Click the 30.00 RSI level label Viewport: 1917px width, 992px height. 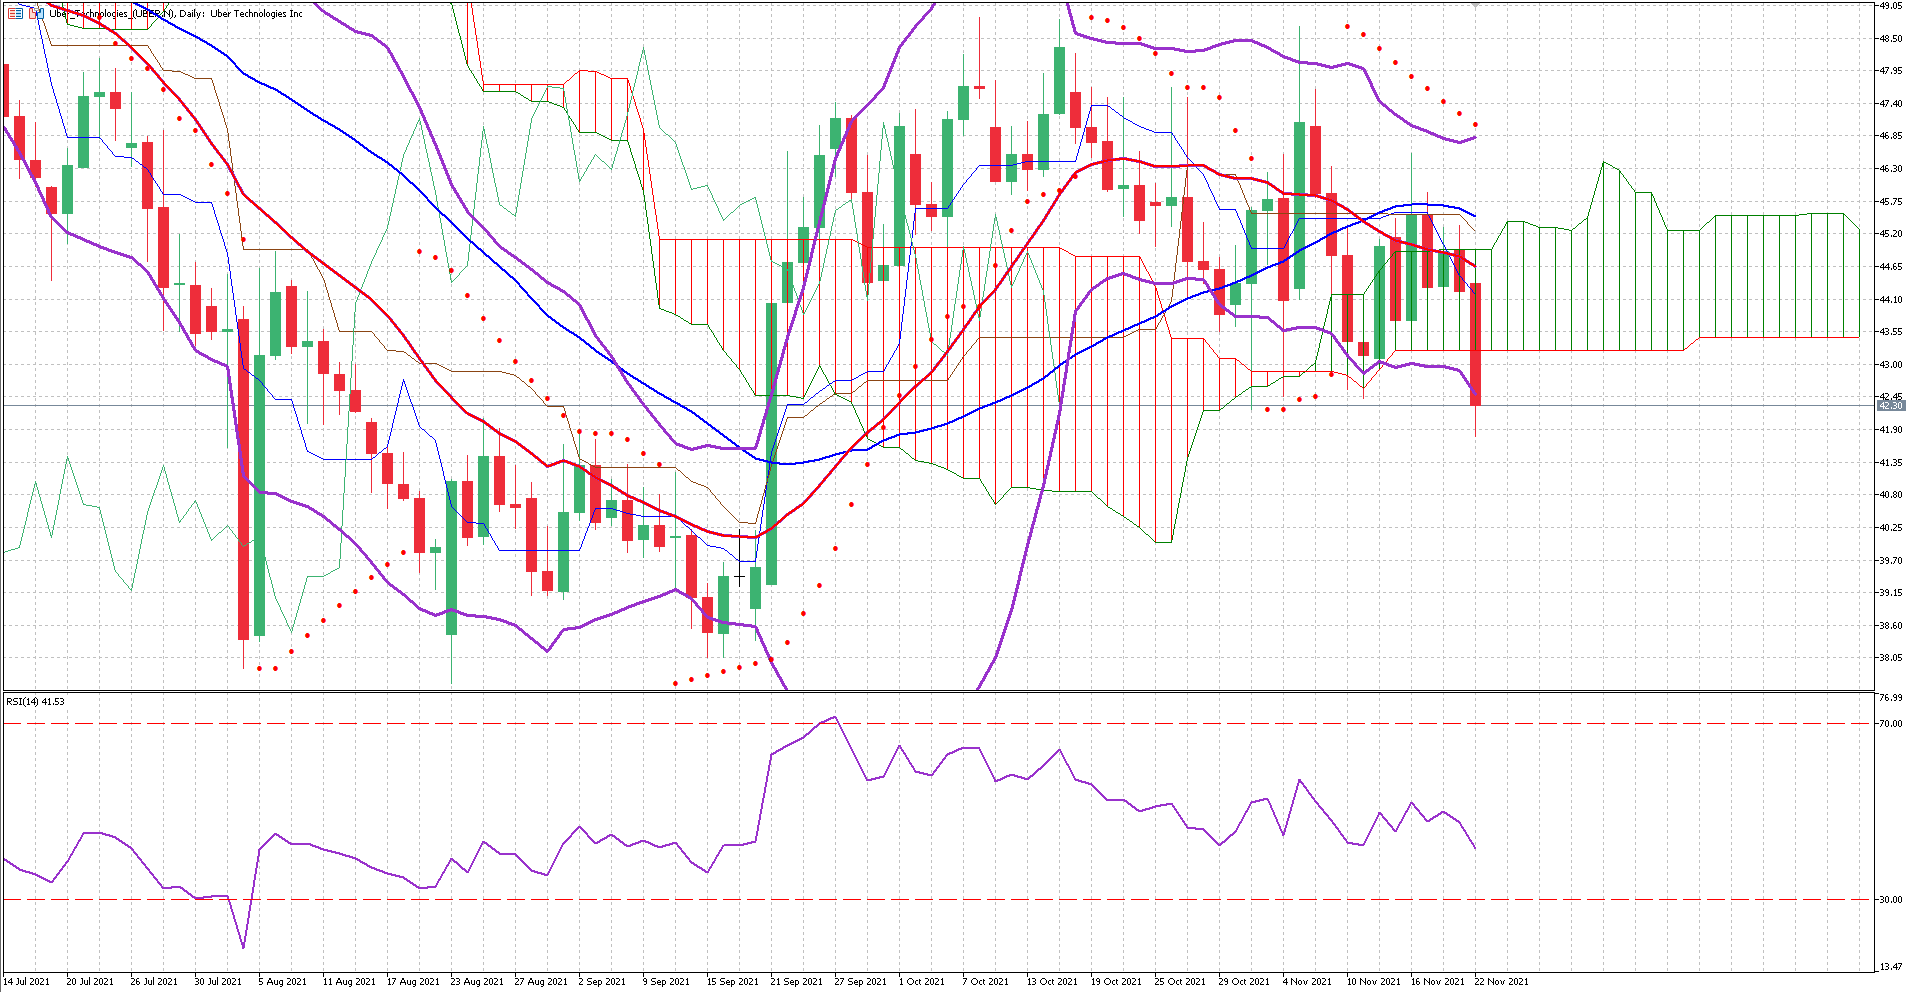(x=1890, y=899)
